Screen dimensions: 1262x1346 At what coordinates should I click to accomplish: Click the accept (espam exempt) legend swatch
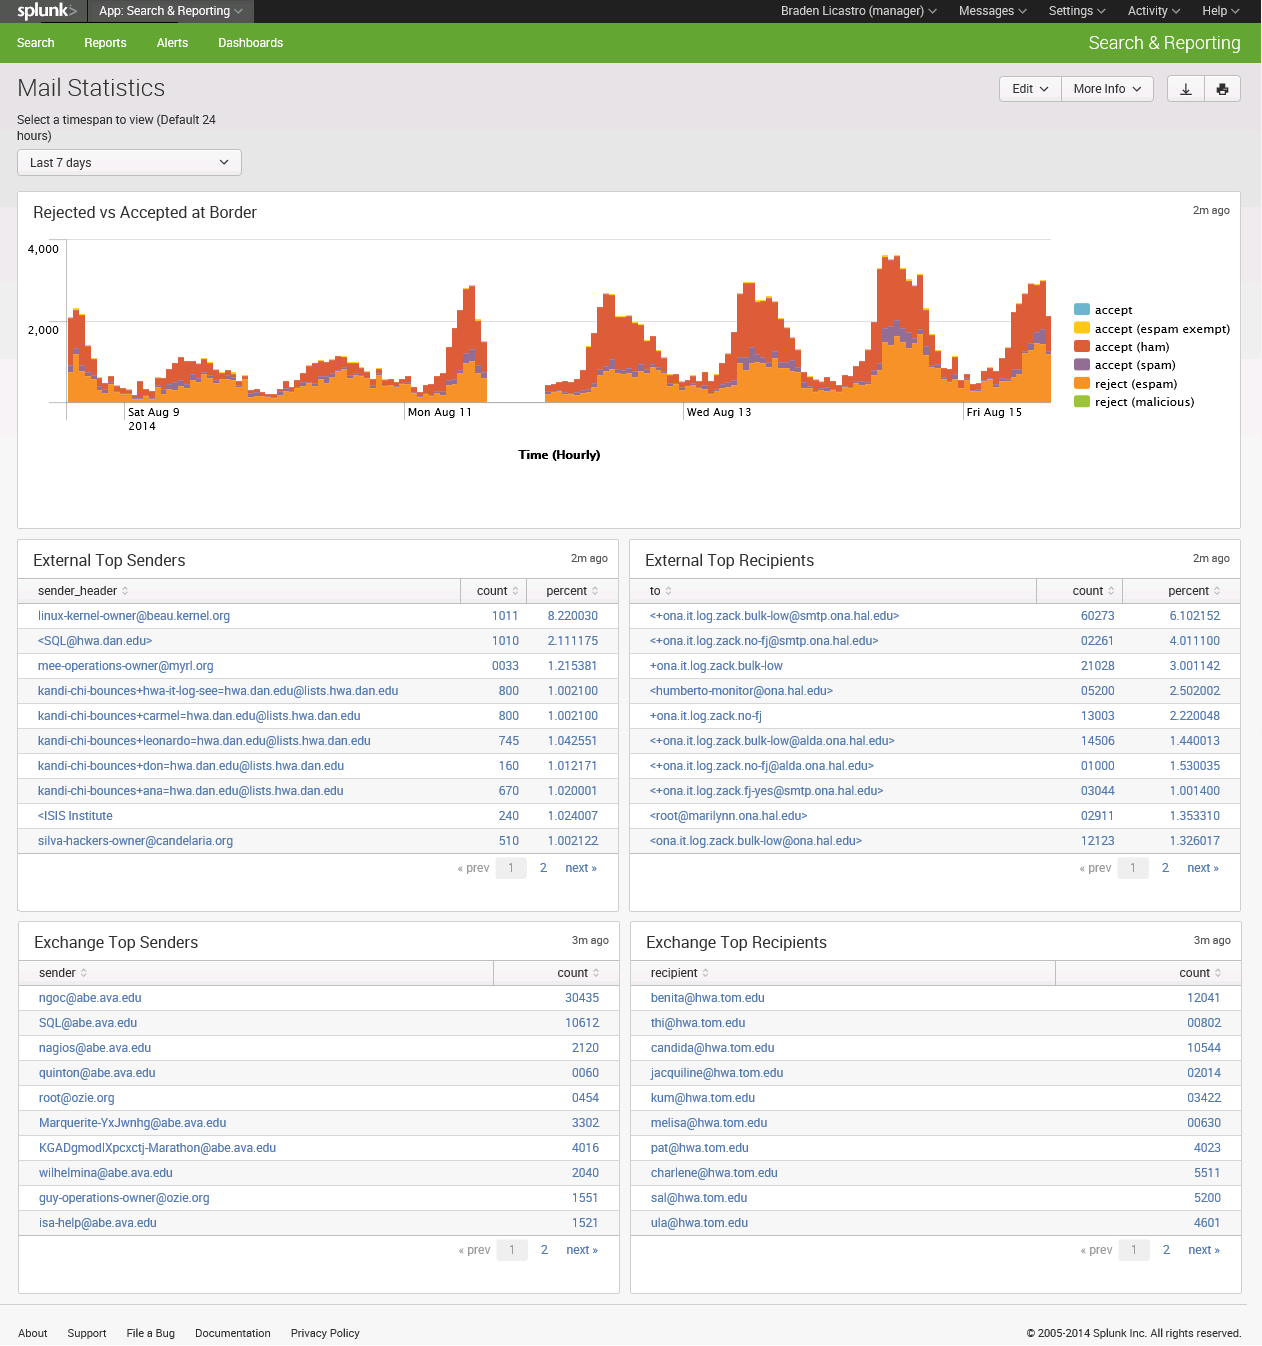[x=1082, y=328]
